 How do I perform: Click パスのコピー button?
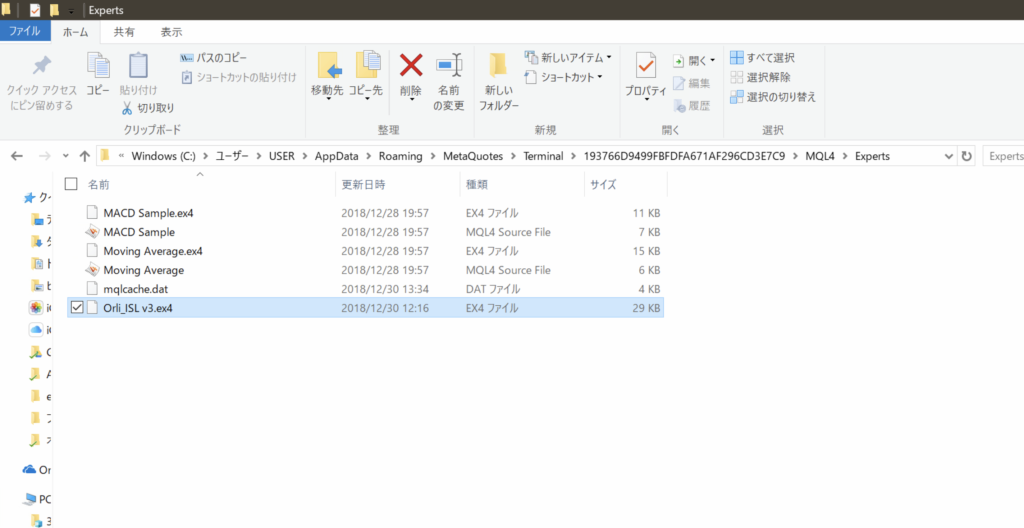coord(221,58)
